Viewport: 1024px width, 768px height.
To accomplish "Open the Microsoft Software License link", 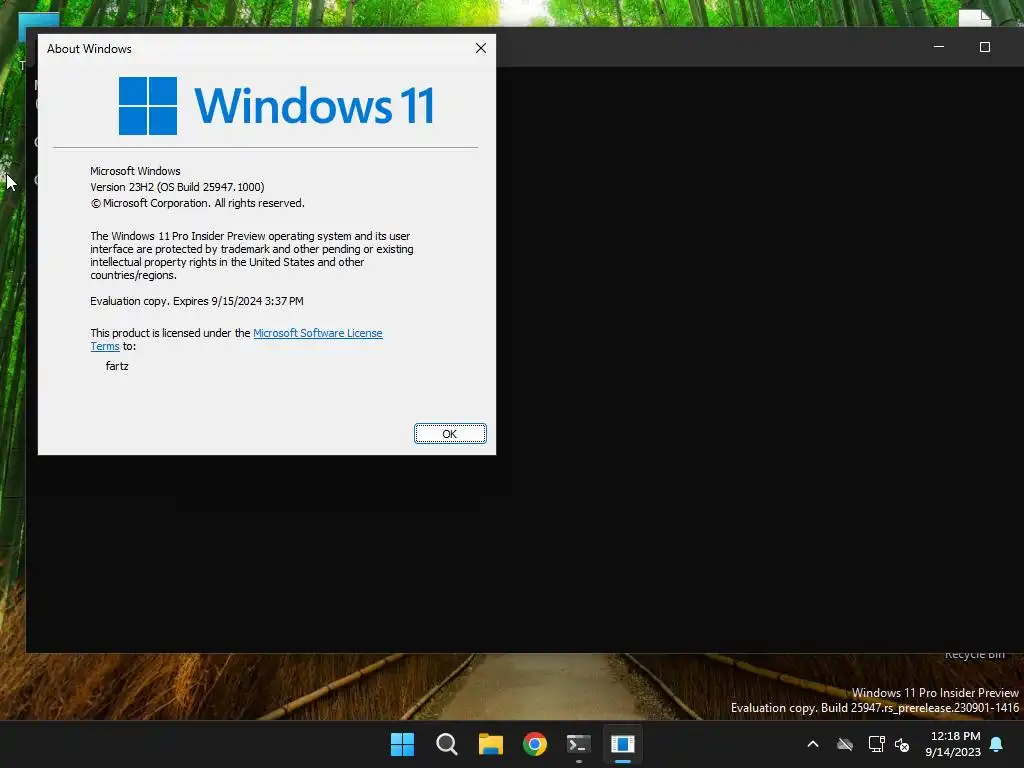I will click(x=317, y=333).
